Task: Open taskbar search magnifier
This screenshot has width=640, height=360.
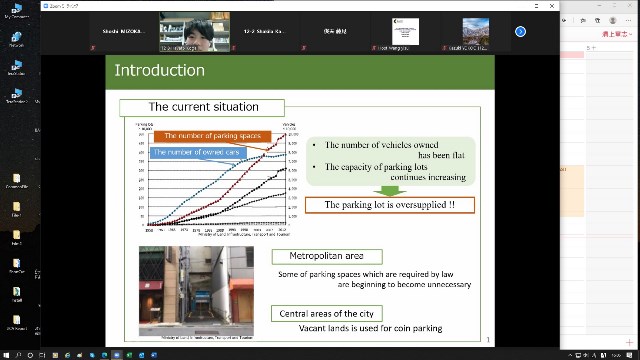Action: [x=18, y=355]
